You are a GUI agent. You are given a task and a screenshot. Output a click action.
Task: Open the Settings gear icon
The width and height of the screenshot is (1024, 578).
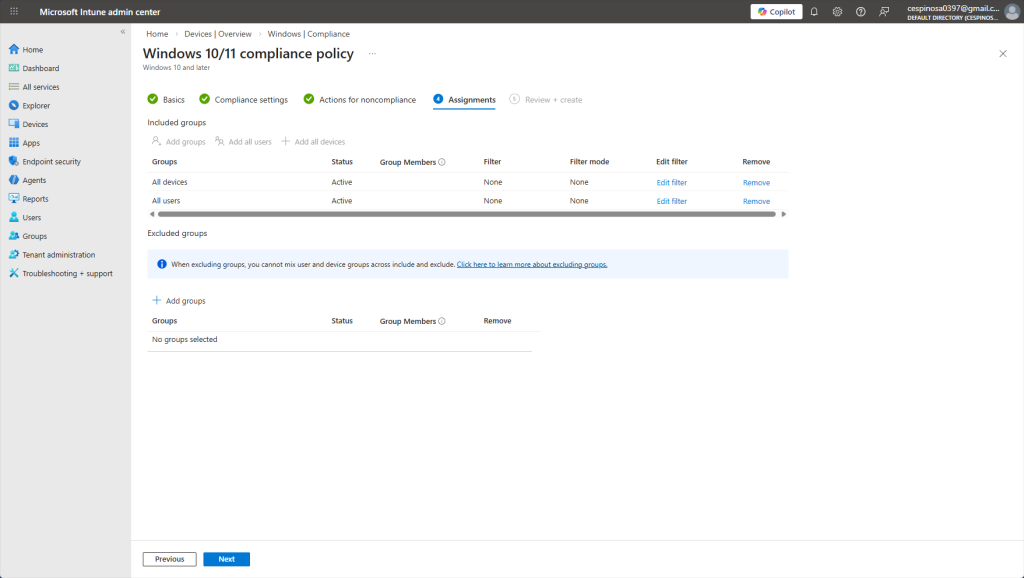pos(837,11)
